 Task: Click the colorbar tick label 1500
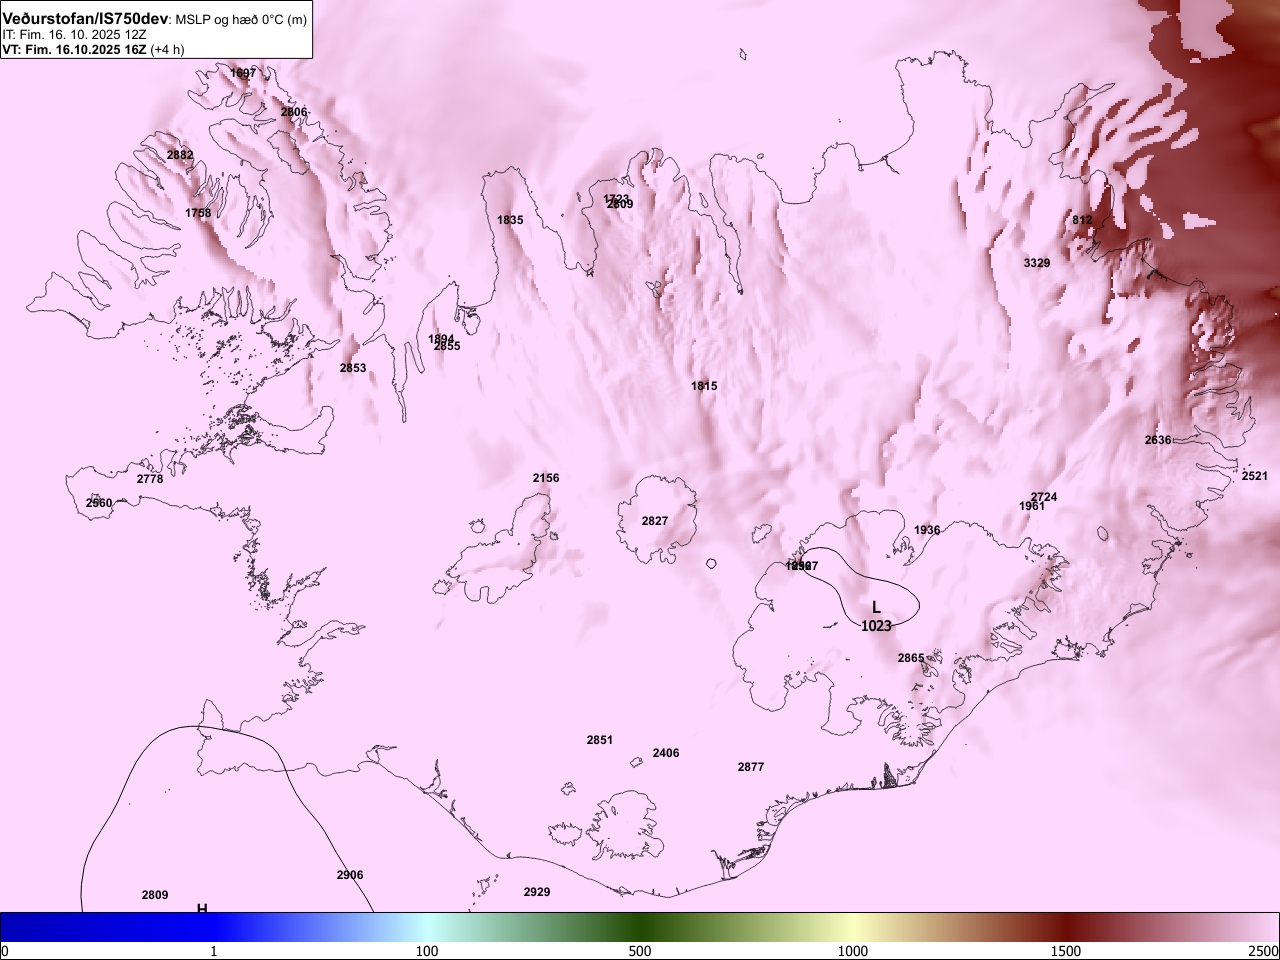(1066, 951)
